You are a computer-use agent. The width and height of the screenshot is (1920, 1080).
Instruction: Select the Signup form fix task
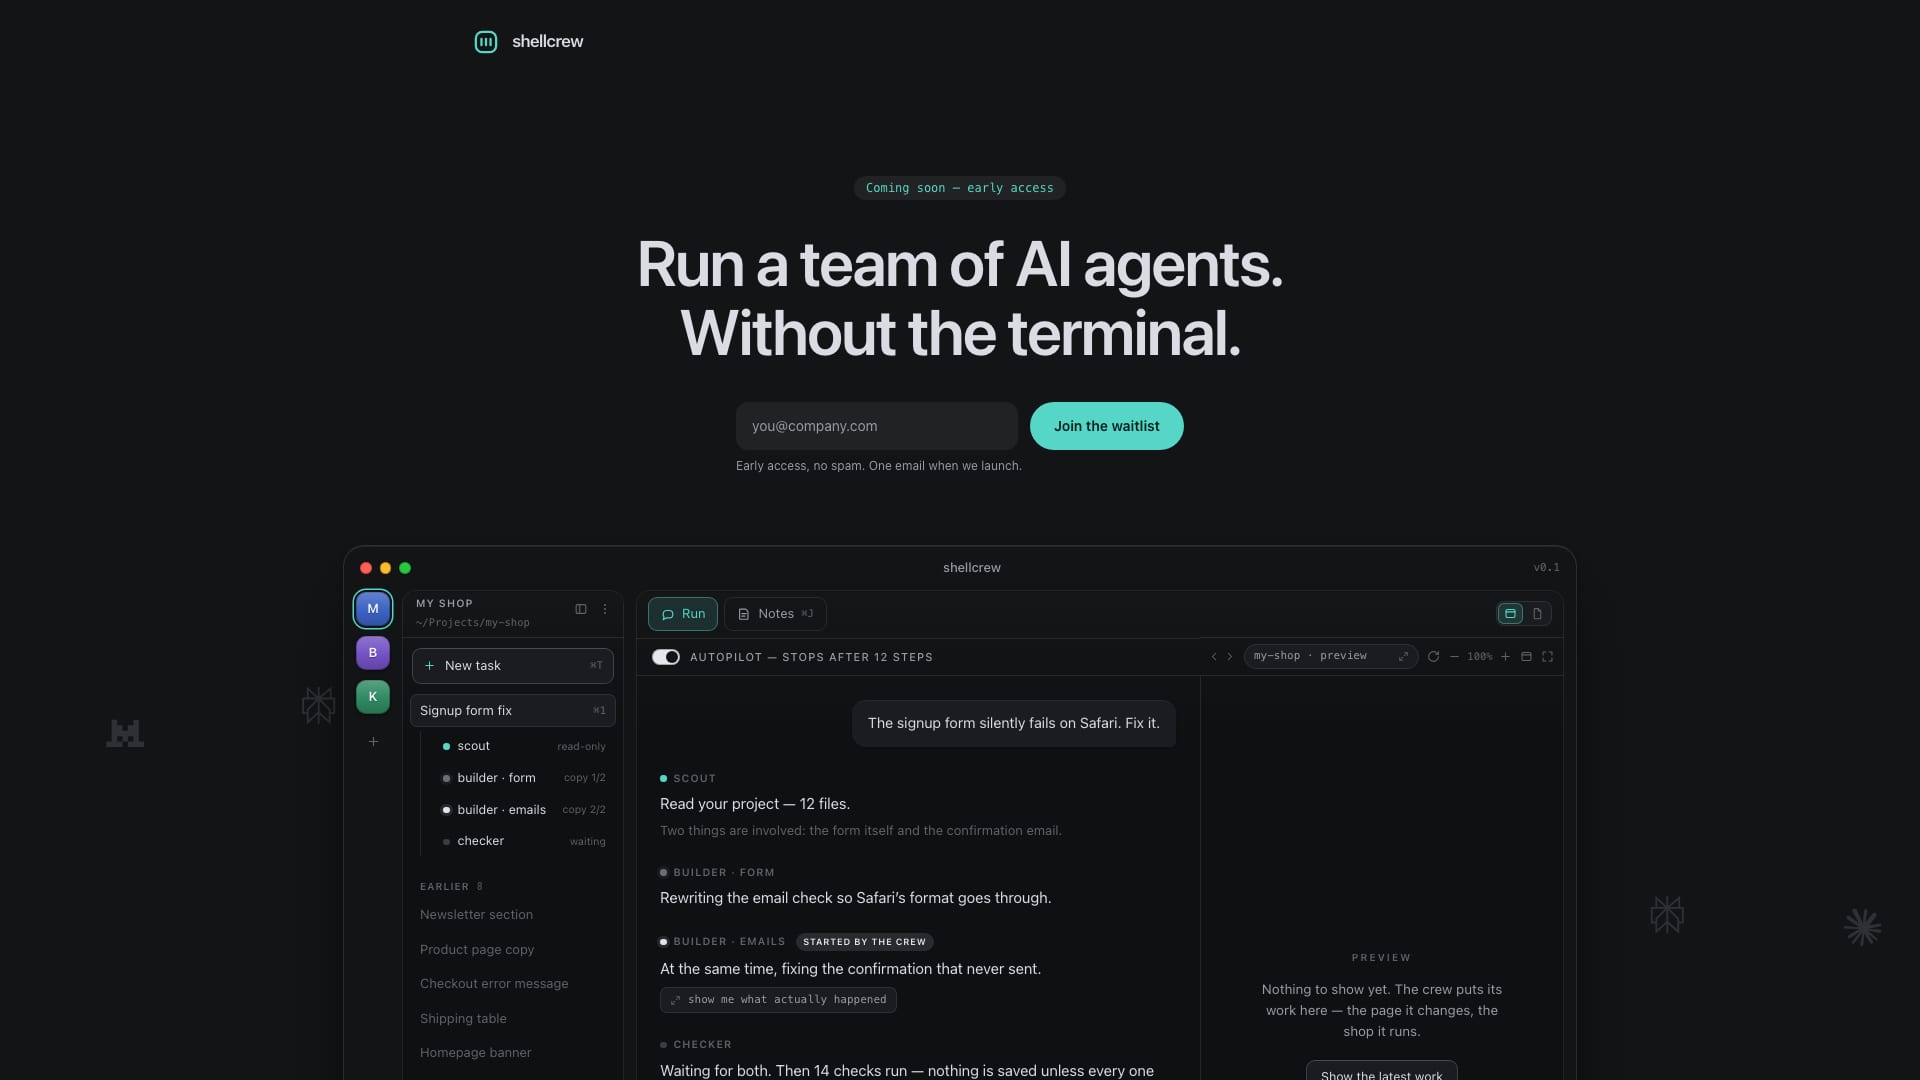tap(513, 711)
